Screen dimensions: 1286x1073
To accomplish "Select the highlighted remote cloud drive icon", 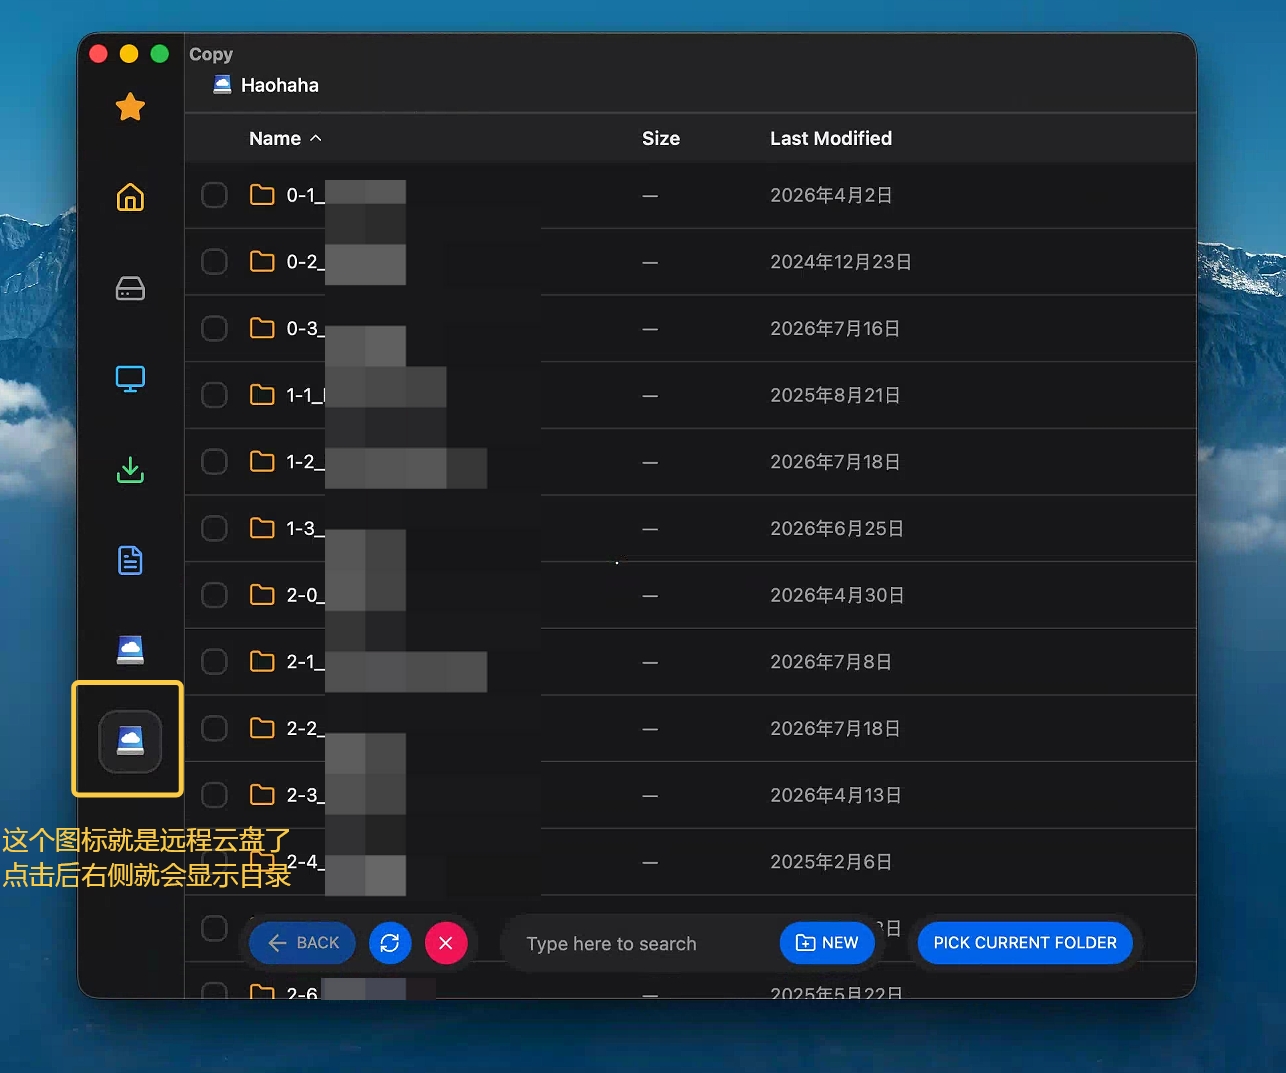I will coord(130,741).
